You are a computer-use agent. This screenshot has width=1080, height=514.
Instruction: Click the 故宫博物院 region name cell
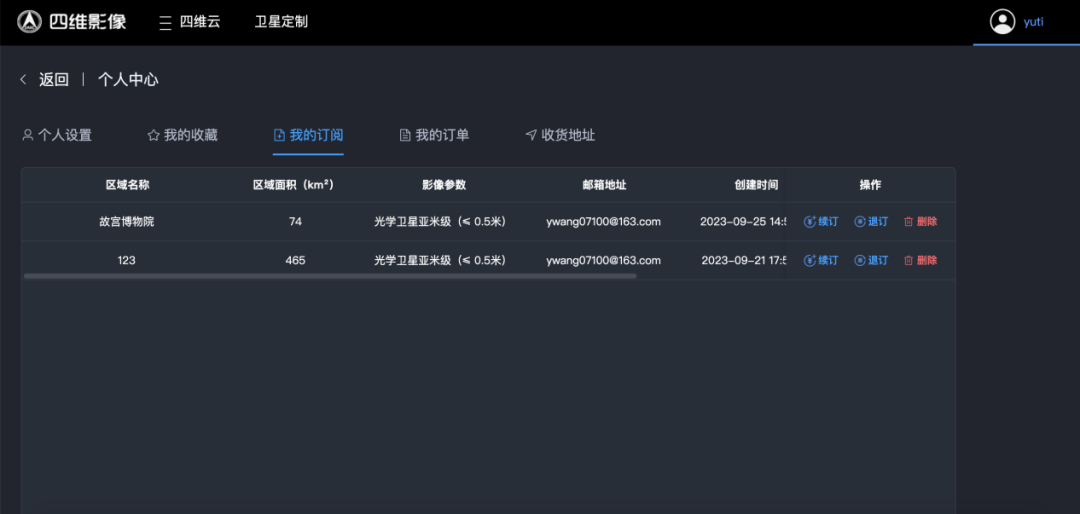127,222
